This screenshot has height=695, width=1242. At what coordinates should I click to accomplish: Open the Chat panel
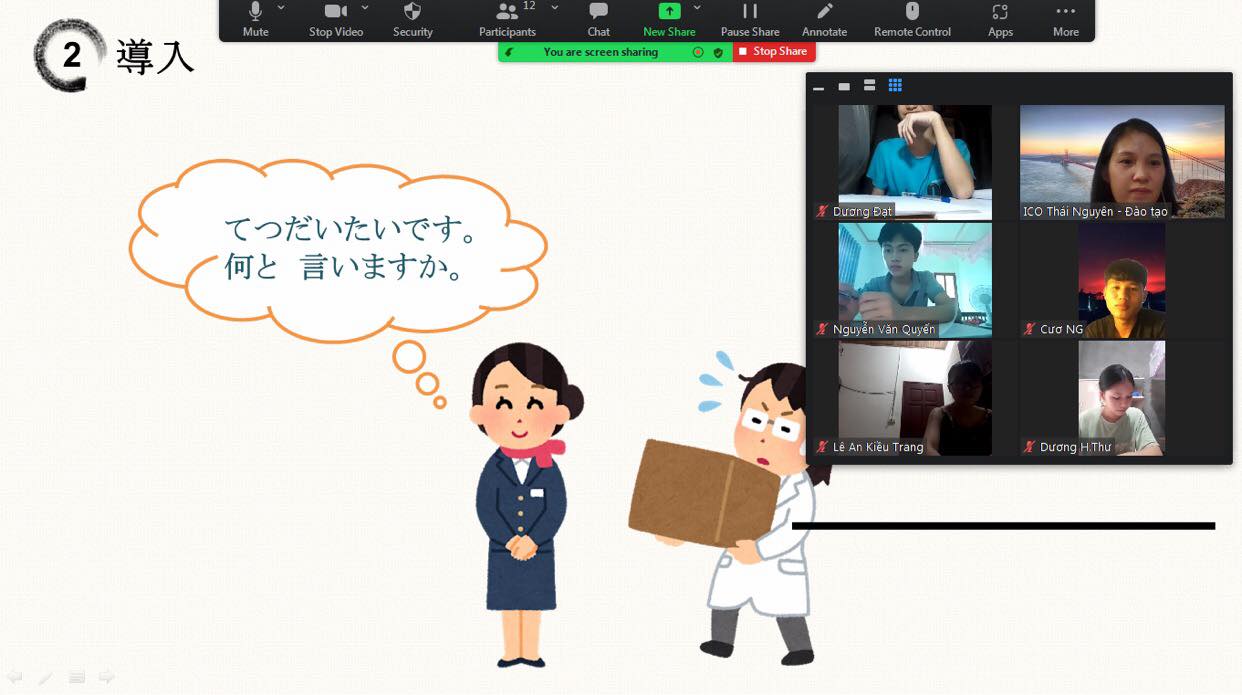click(598, 19)
